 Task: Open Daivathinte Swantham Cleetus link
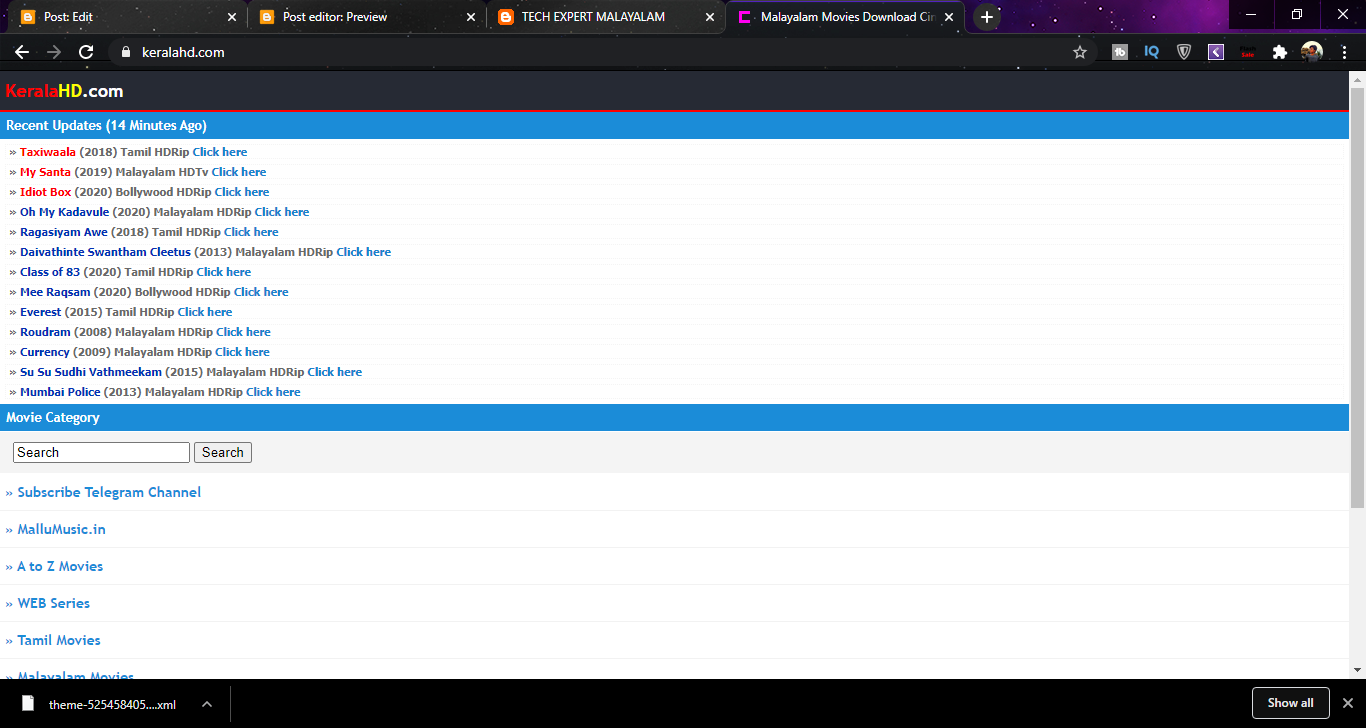tap(105, 252)
